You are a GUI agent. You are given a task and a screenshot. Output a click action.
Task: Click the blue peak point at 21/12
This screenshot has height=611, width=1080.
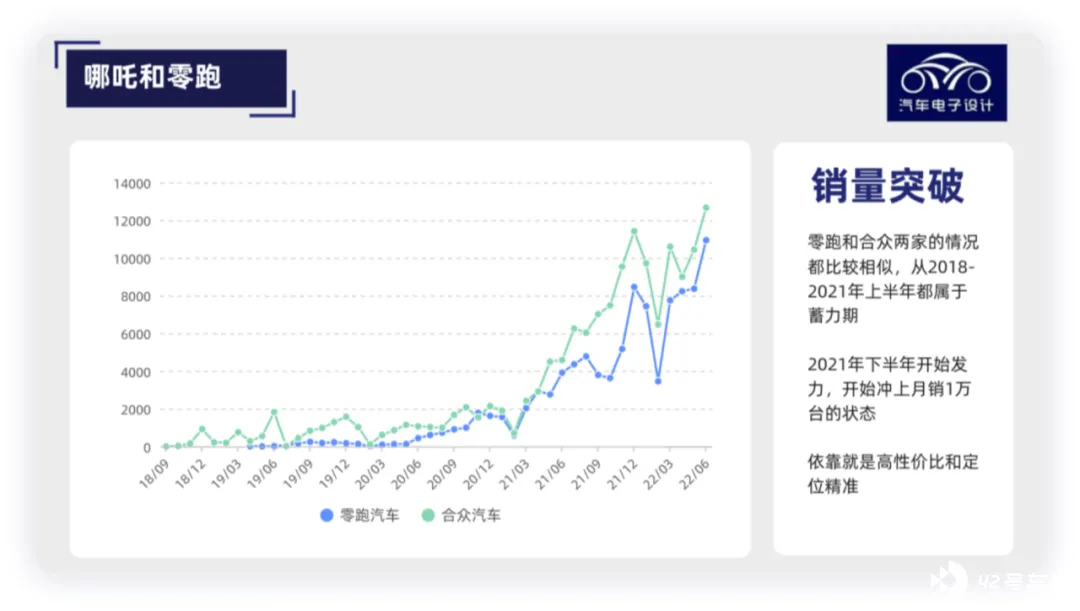[634, 287]
